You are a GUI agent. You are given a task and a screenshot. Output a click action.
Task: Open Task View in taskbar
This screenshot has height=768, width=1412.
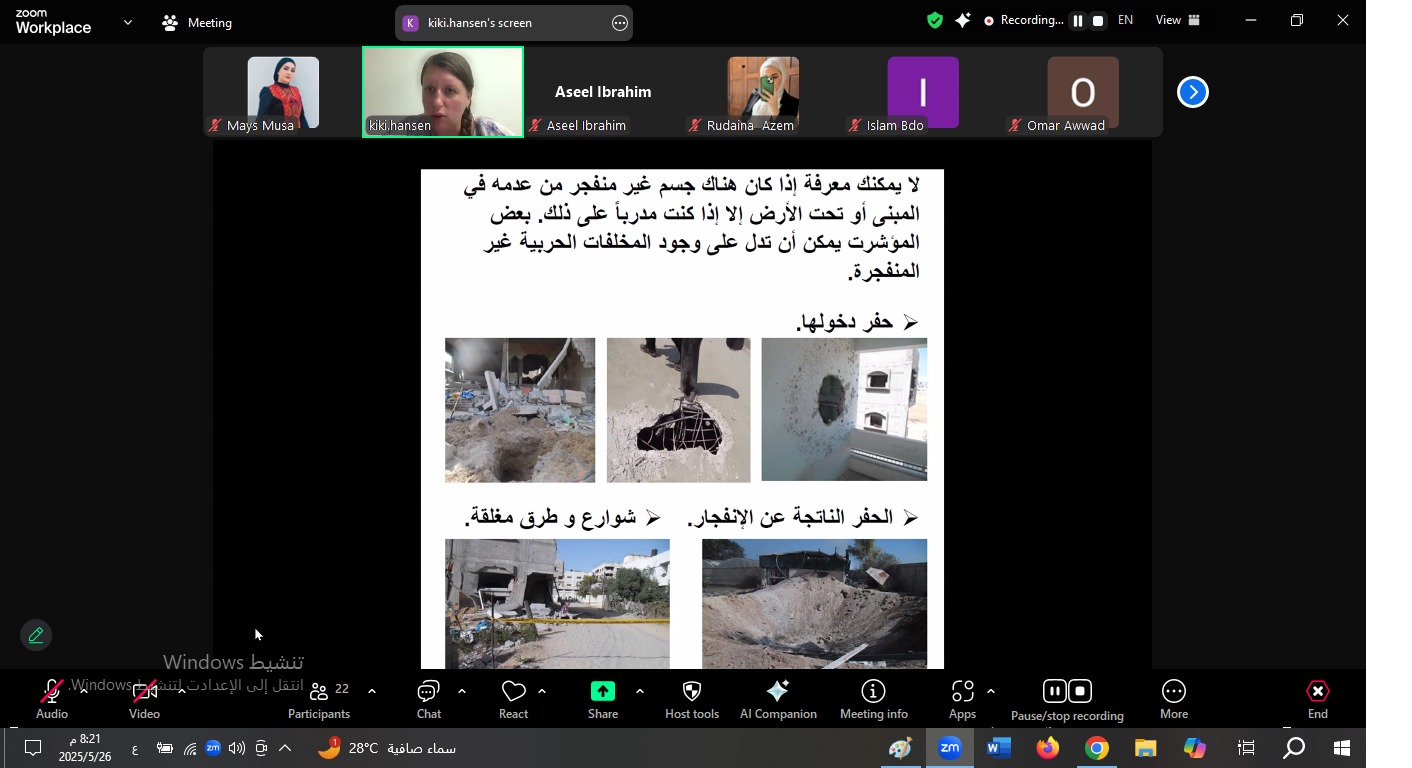pos(1246,748)
